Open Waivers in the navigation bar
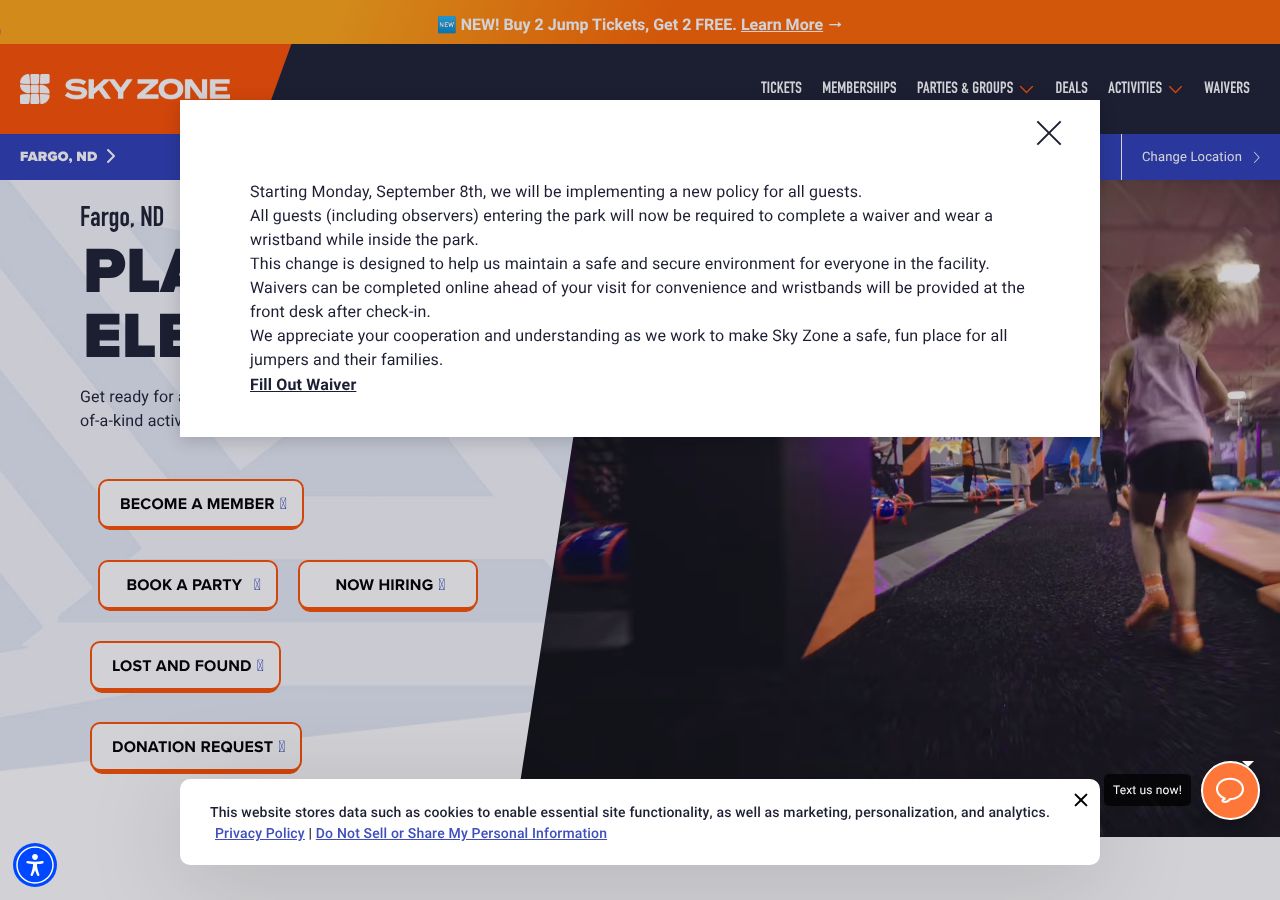 pyautogui.click(x=1227, y=88)
